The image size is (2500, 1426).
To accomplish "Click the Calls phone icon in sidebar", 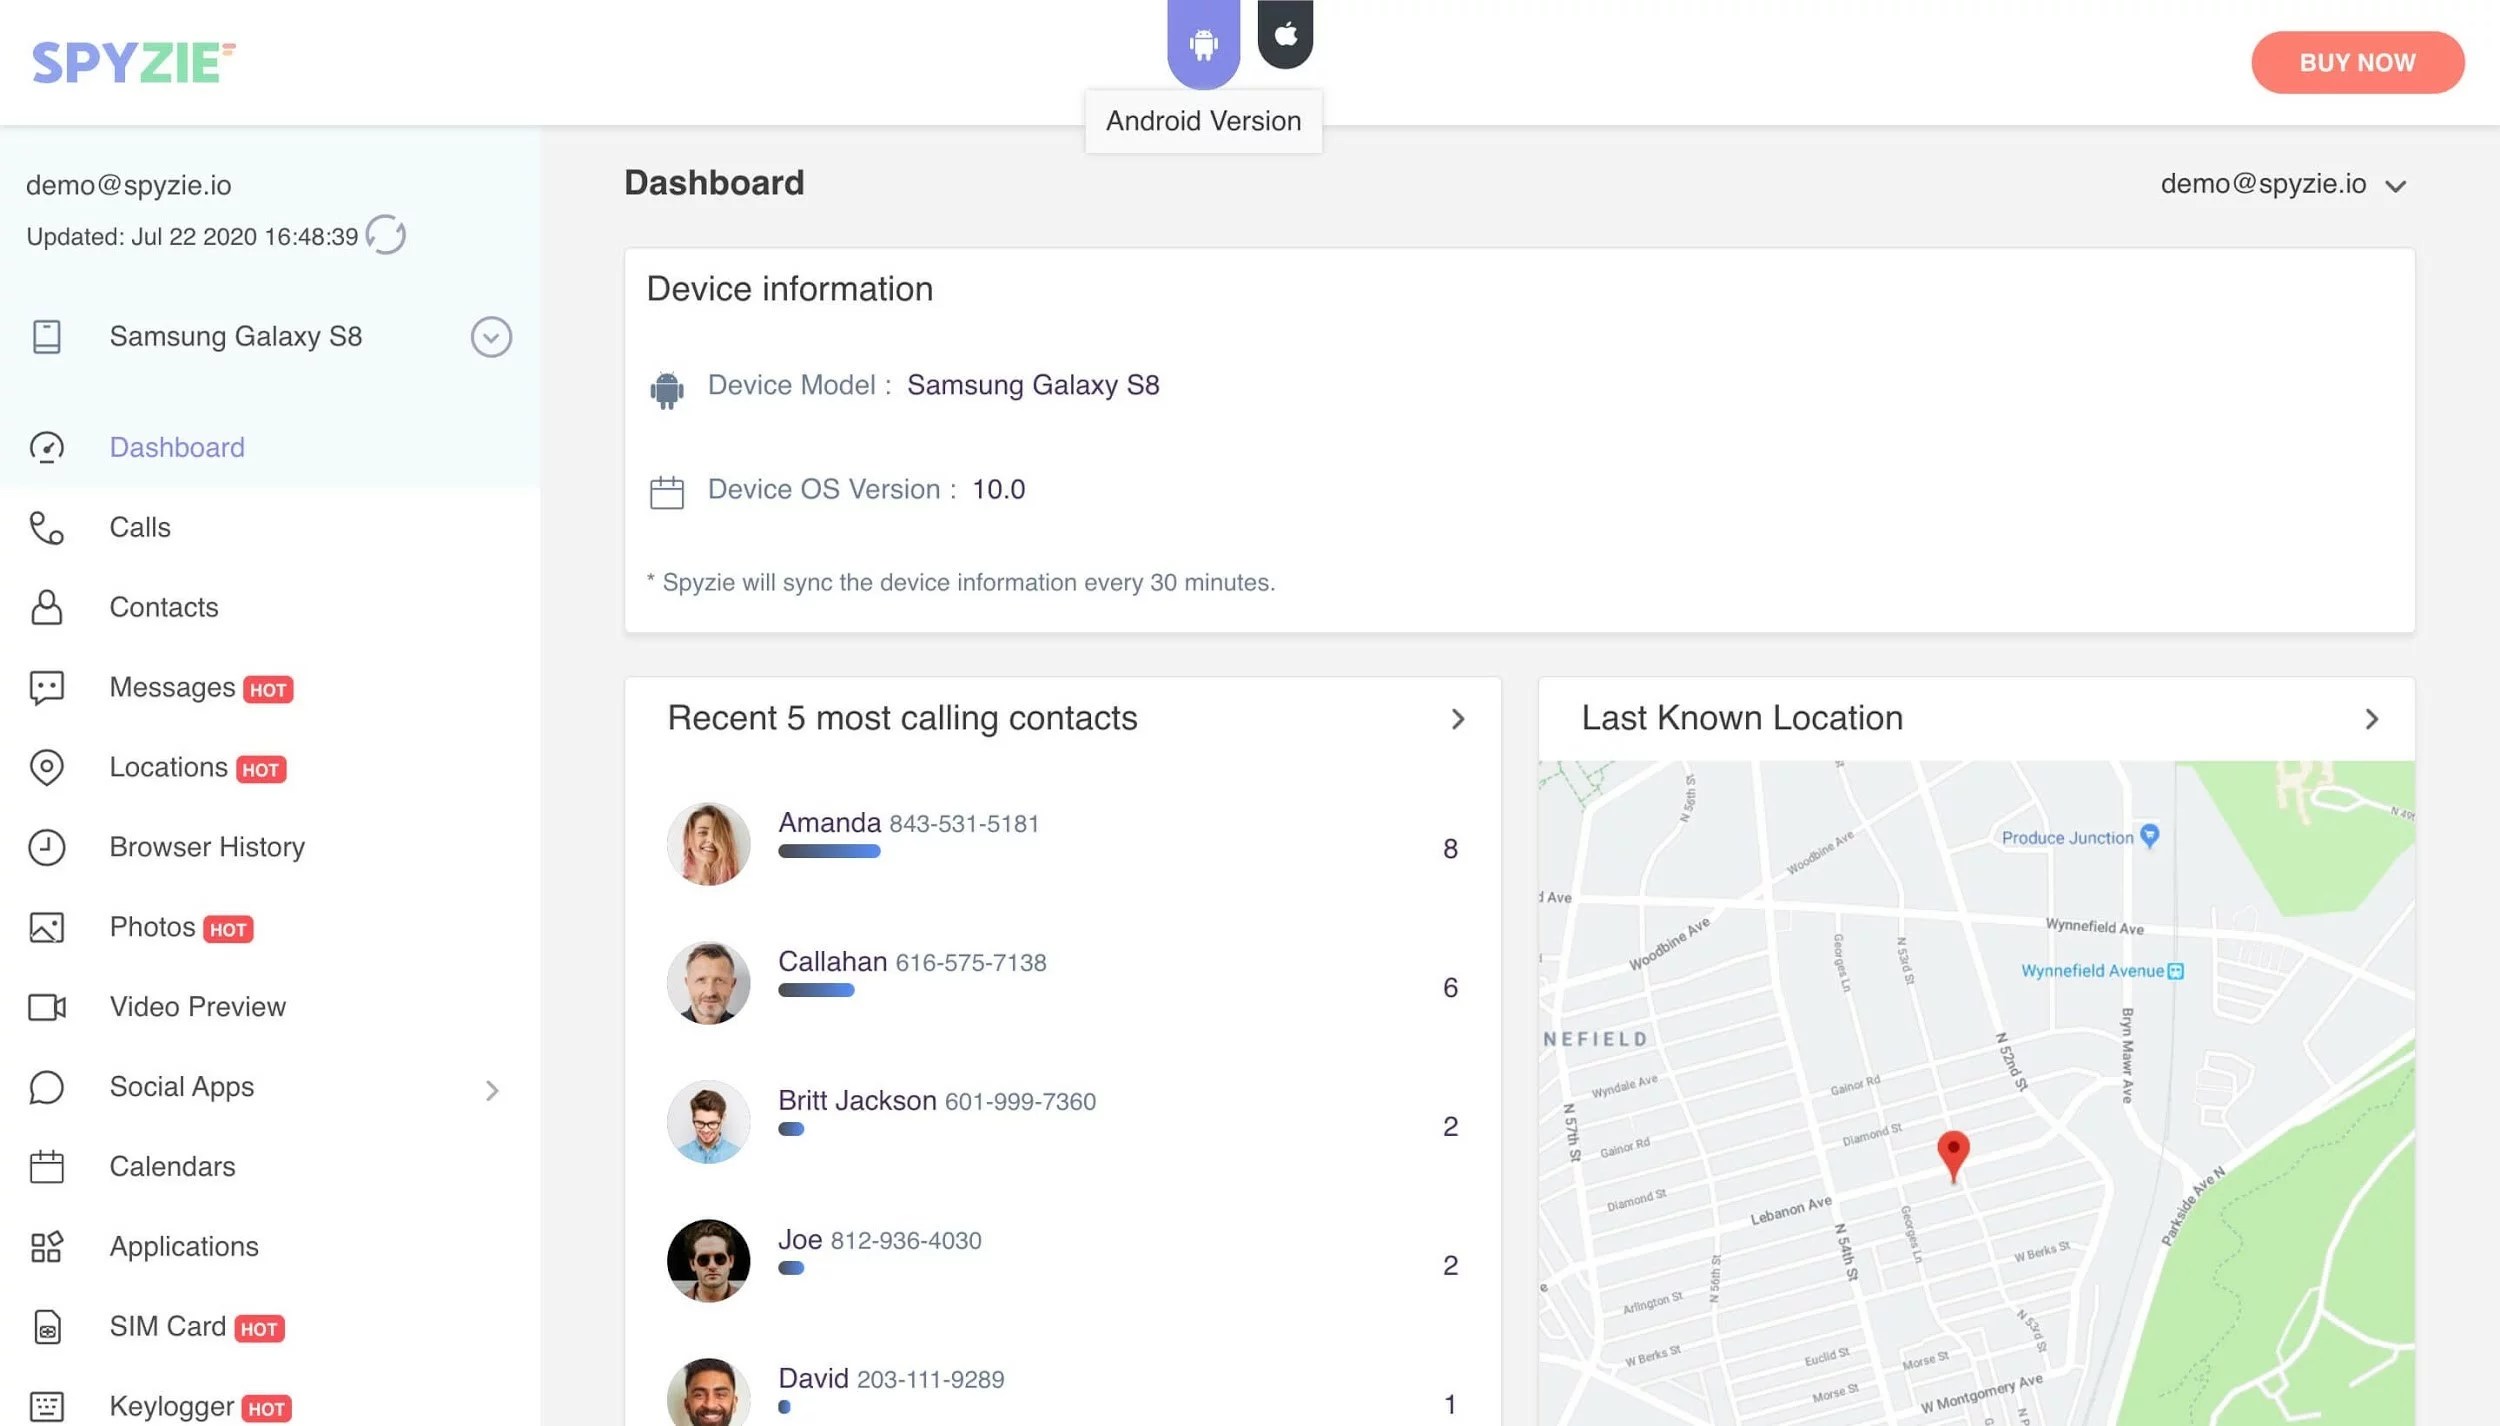I will 46,527.
